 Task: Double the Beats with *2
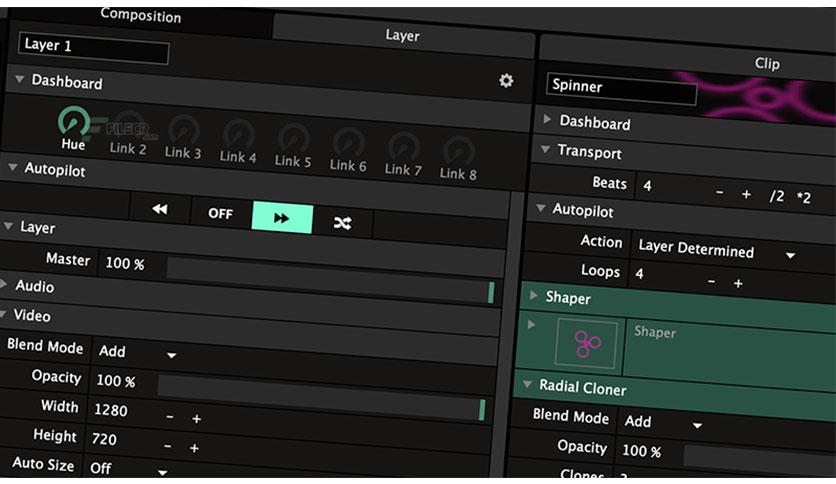point(804,198)
